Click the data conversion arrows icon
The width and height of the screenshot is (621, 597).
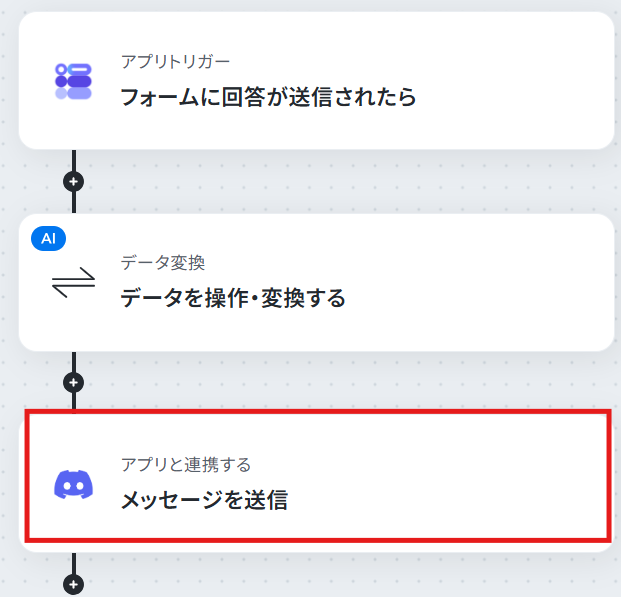tap(74, 282)
